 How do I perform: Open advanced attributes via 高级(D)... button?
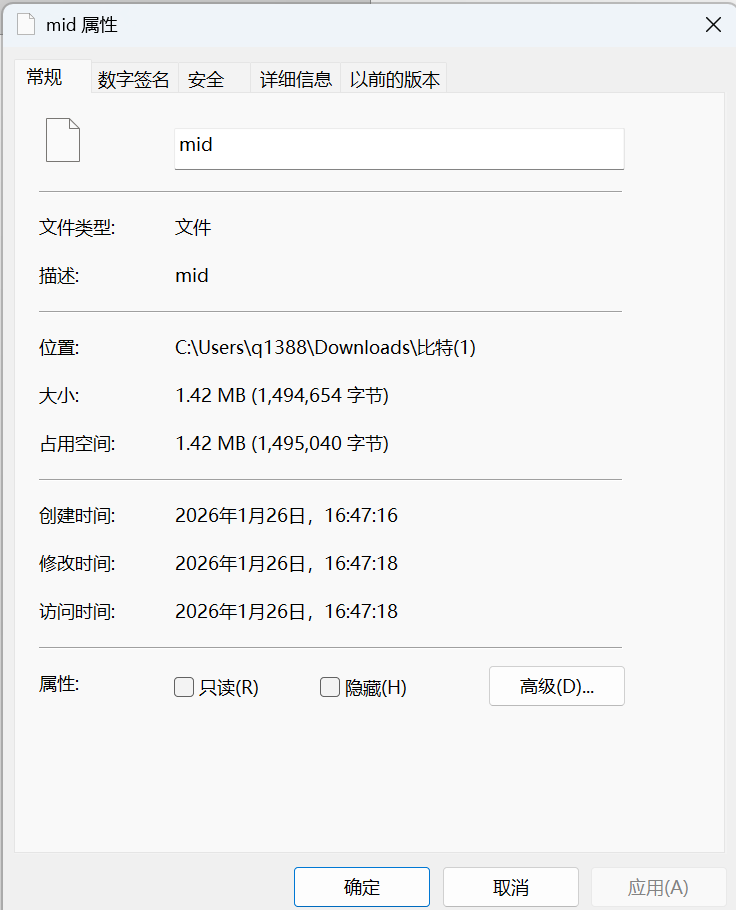pyautogui.click(x=556, y=687)
